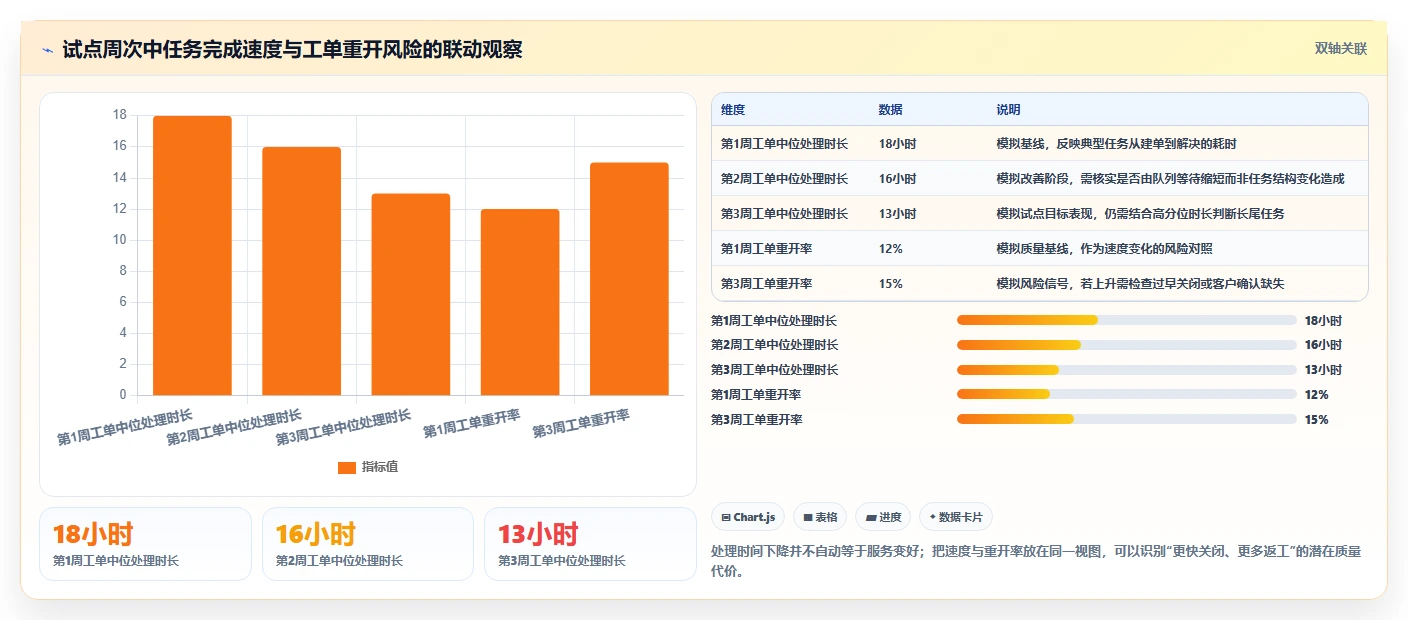Click the y-axis tick label 10
Screen dimensions: 1408x620
click(120, 240)
